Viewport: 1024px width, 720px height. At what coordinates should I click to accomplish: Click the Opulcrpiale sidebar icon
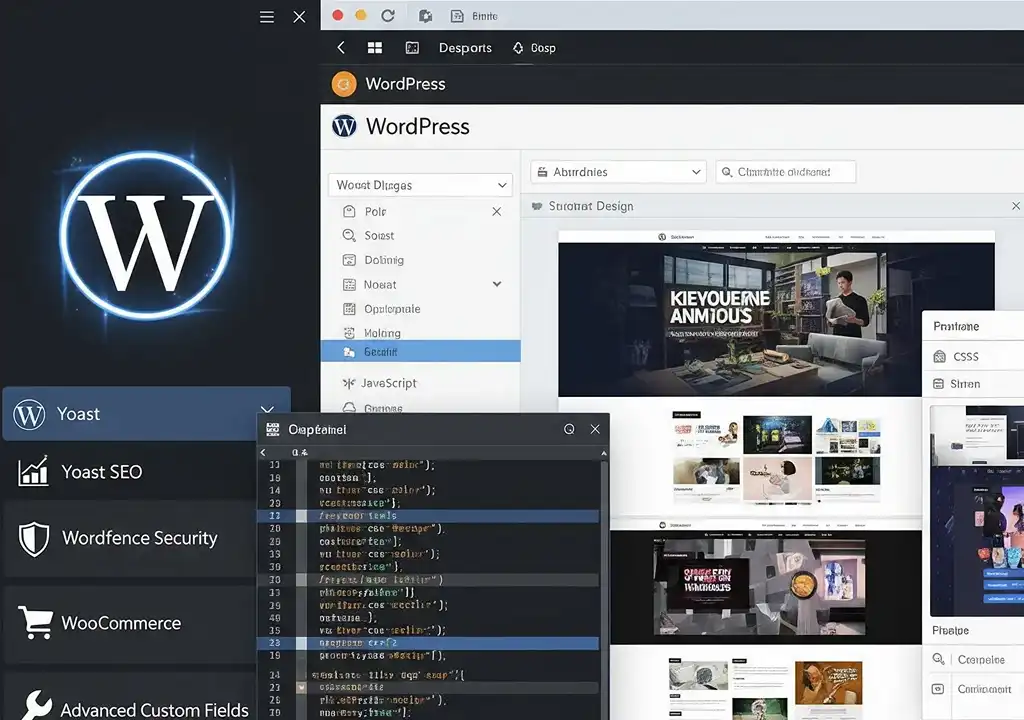click(x=349, y=308)
